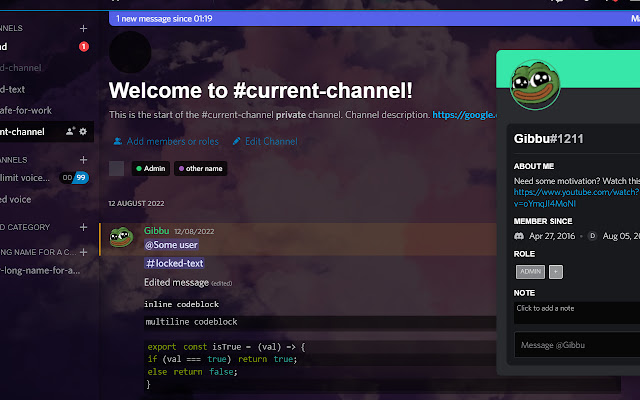Image resolution: width=640 pixels, height=400 pixels.
Task: Click the red unread badge showing 1
Action: tap(84, 47)
